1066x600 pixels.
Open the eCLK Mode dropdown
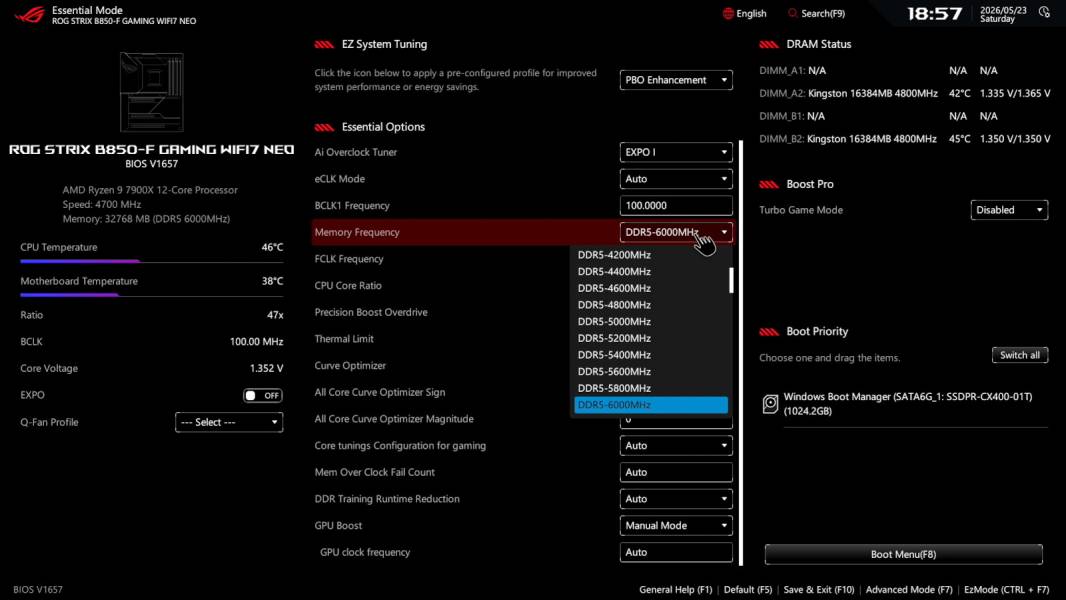click(676, 179)
